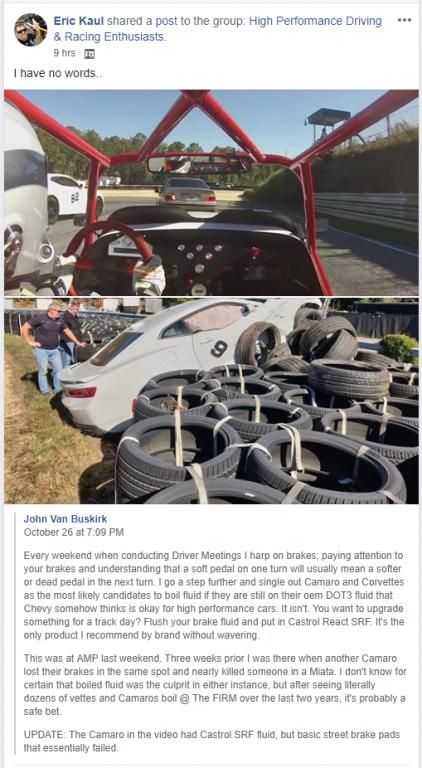Open High Performance Driving & Racing Enthusiasts group

pos(217,28)
